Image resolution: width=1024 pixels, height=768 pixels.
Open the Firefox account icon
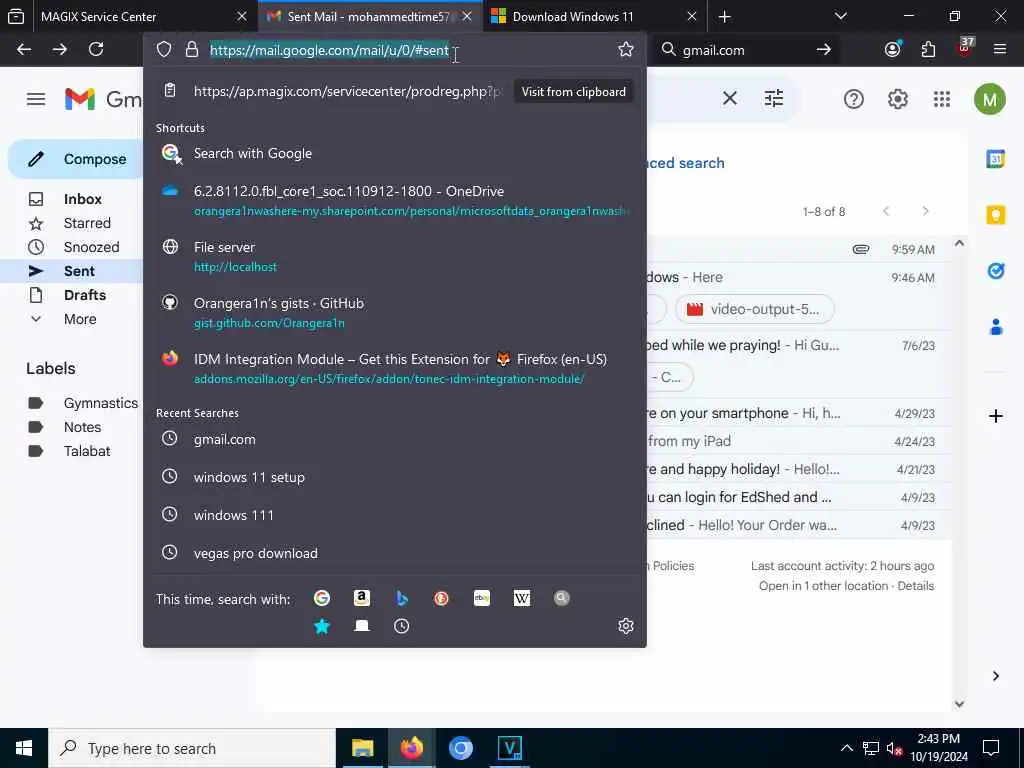click(x=893, y=49)
